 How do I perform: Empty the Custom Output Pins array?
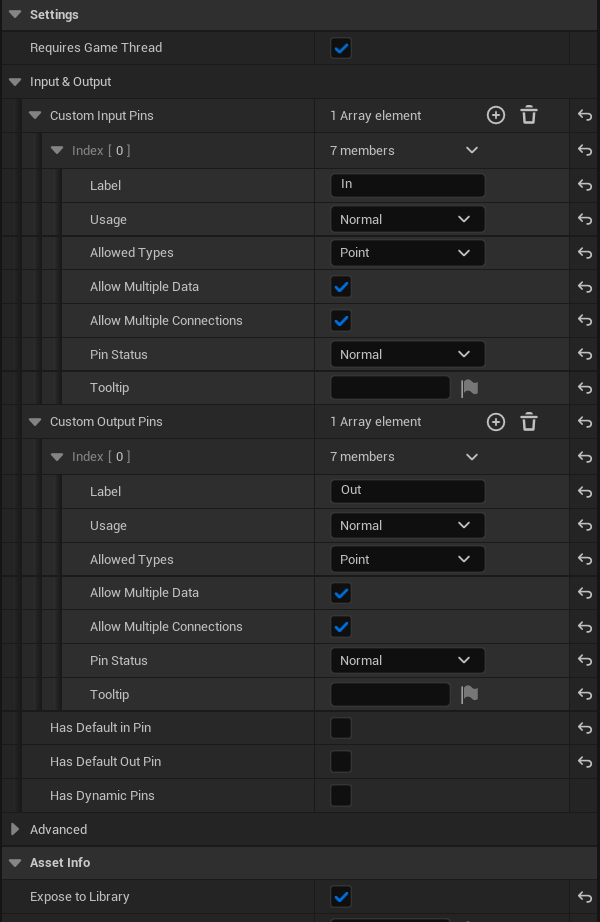point(529,422)
